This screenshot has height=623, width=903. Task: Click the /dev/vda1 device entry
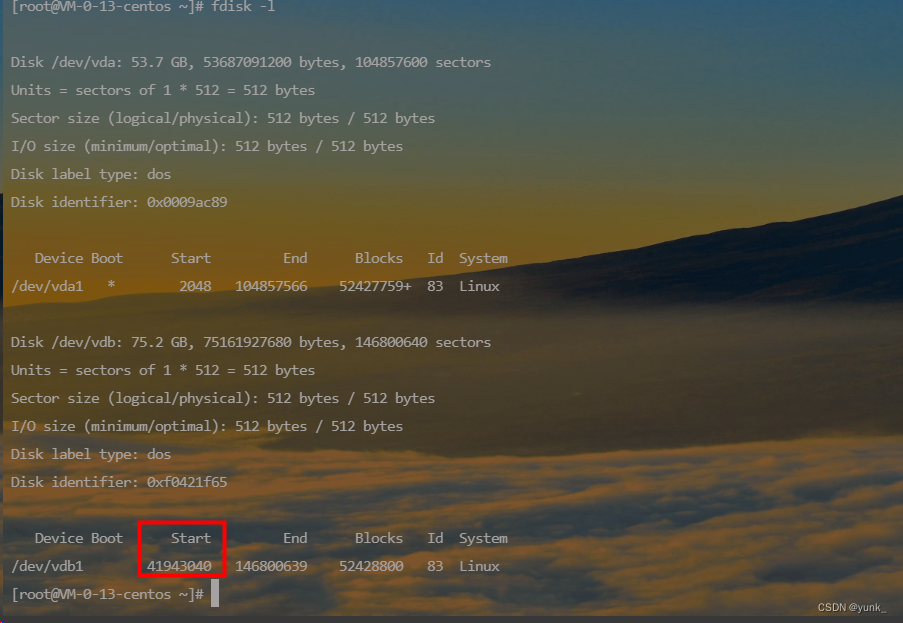pyautogui.click(x=47, y=285)
